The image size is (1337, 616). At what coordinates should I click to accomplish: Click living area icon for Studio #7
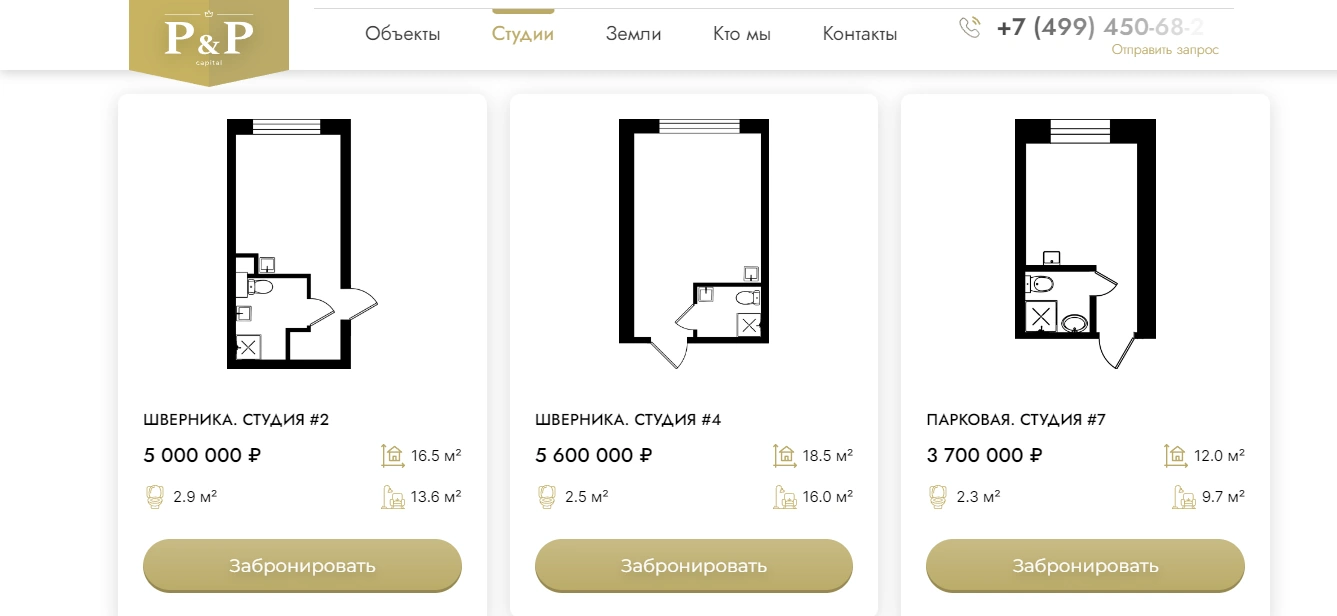pyautogui.click(x=1184, y=497)
